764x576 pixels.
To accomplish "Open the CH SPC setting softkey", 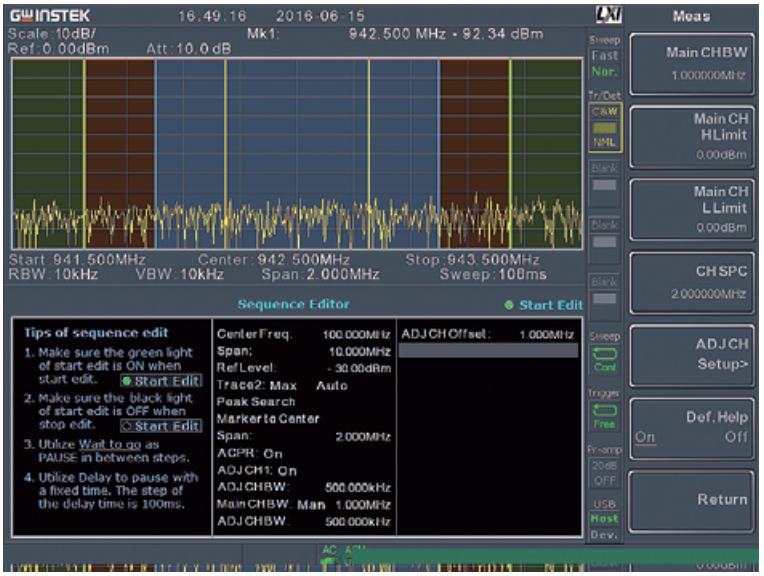I will click(692, 283).
